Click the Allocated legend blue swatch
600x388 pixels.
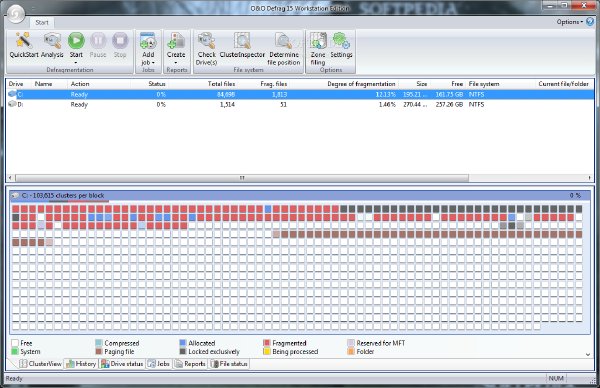point(183,343)
